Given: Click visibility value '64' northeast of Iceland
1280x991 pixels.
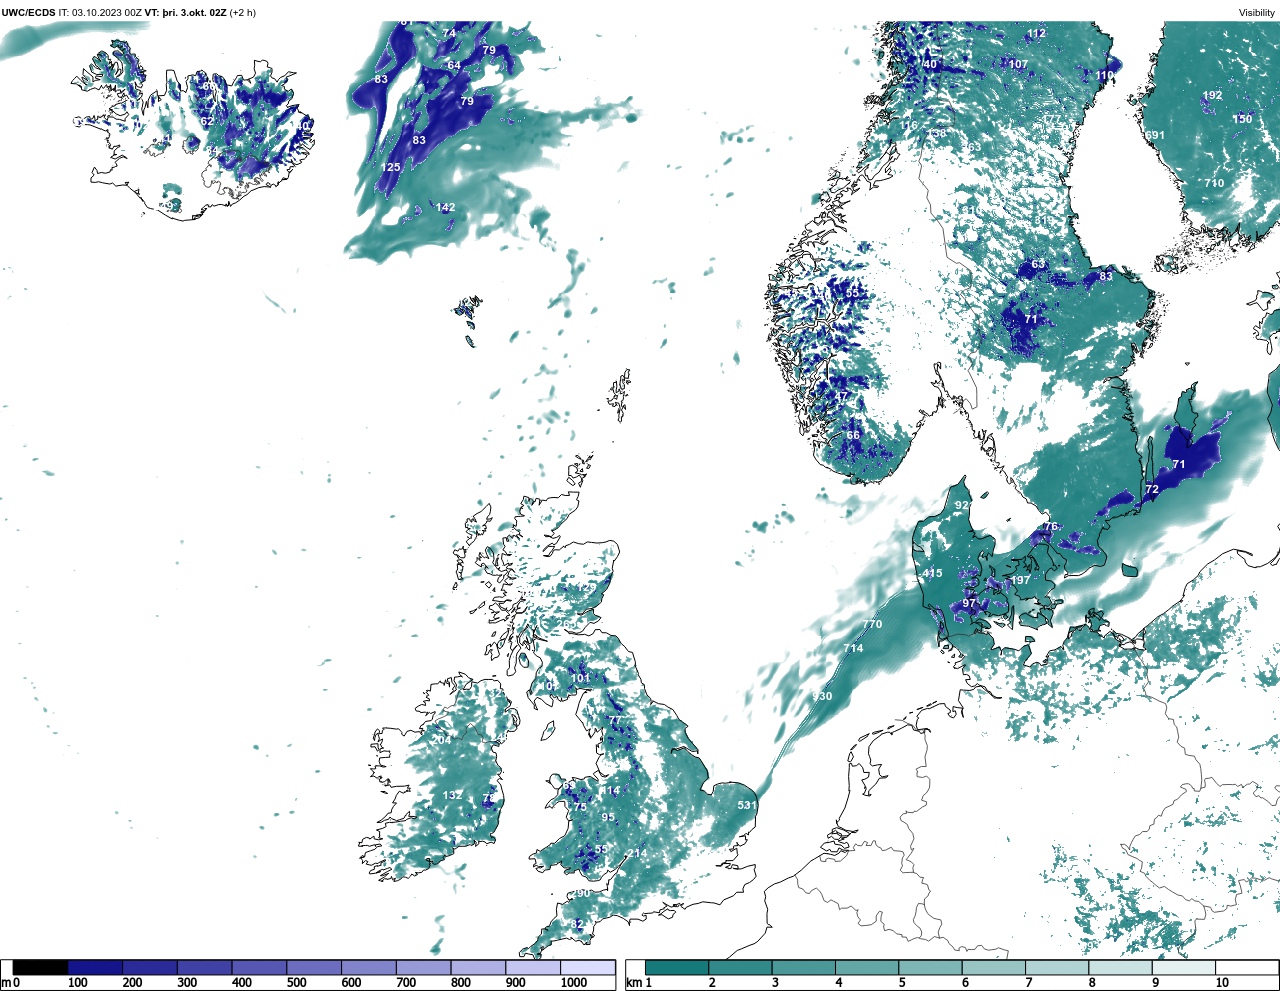Looking at the screenshot, I should [454, 65].
